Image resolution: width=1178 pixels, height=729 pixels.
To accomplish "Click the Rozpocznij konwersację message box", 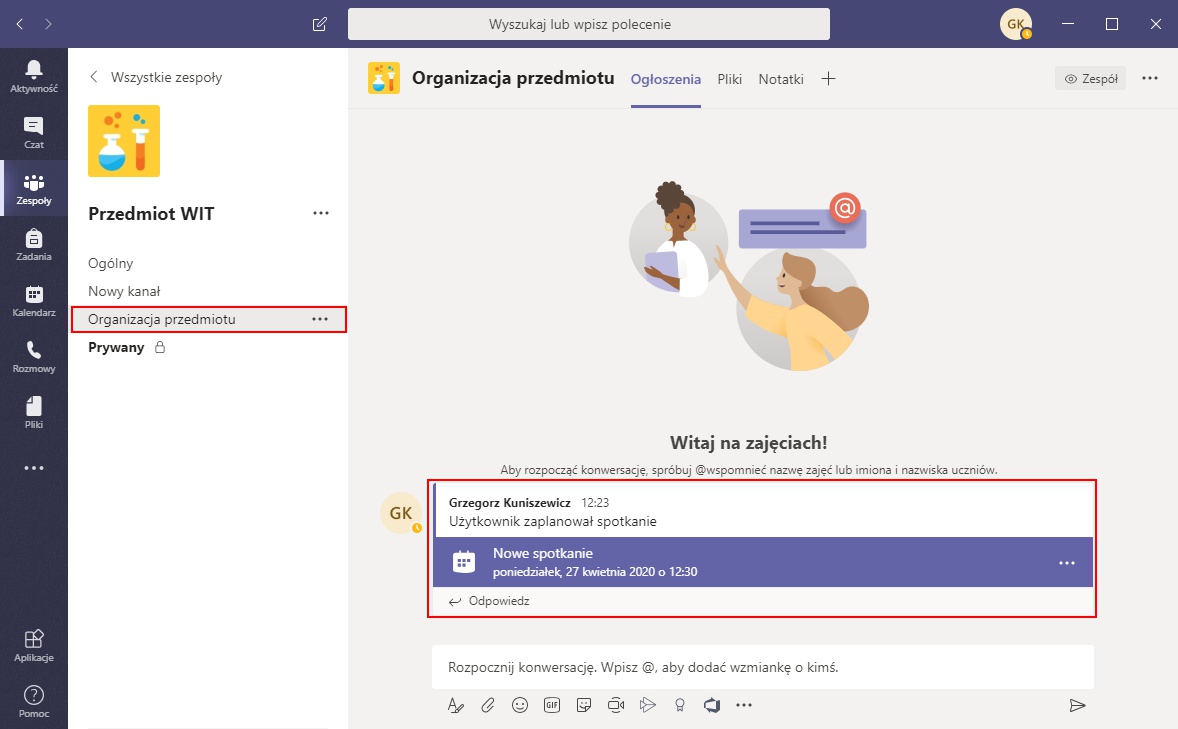I will coord(763,667).
